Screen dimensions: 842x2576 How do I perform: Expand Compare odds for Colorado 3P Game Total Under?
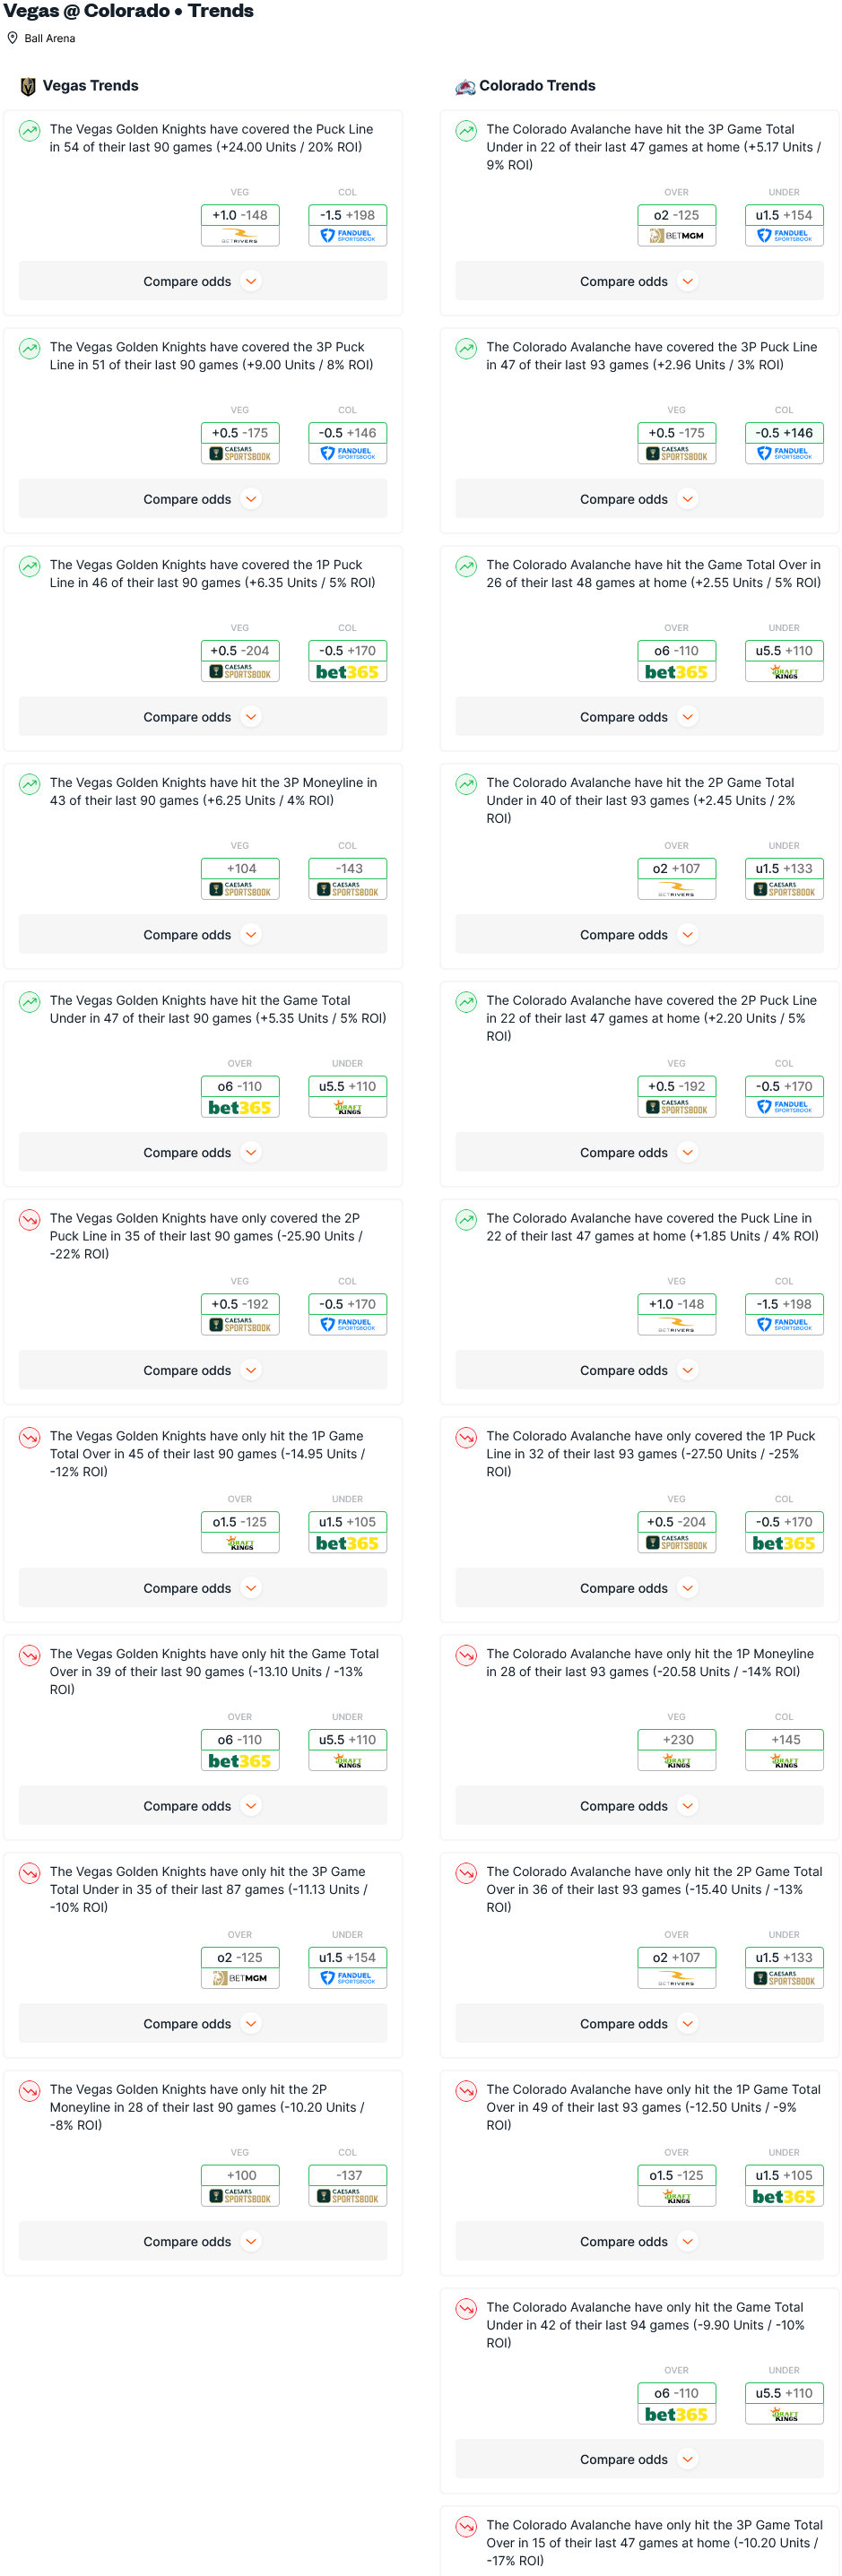tap(639, 281)
